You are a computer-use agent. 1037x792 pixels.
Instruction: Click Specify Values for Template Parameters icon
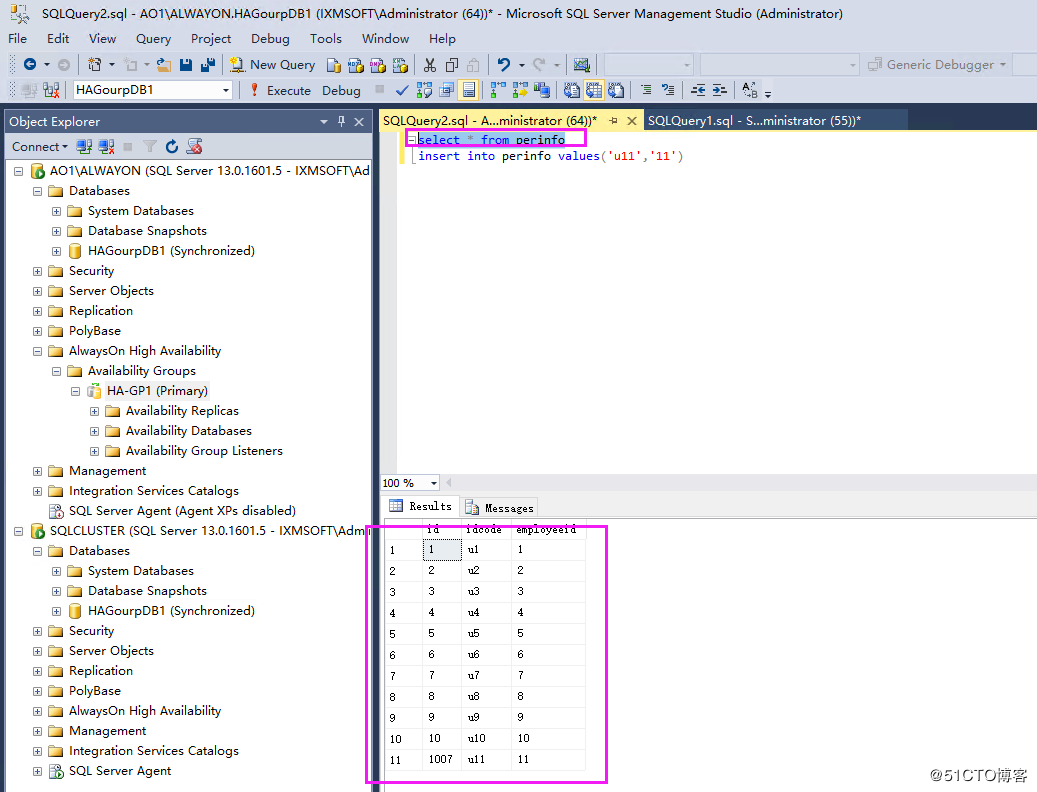(749, 90)
